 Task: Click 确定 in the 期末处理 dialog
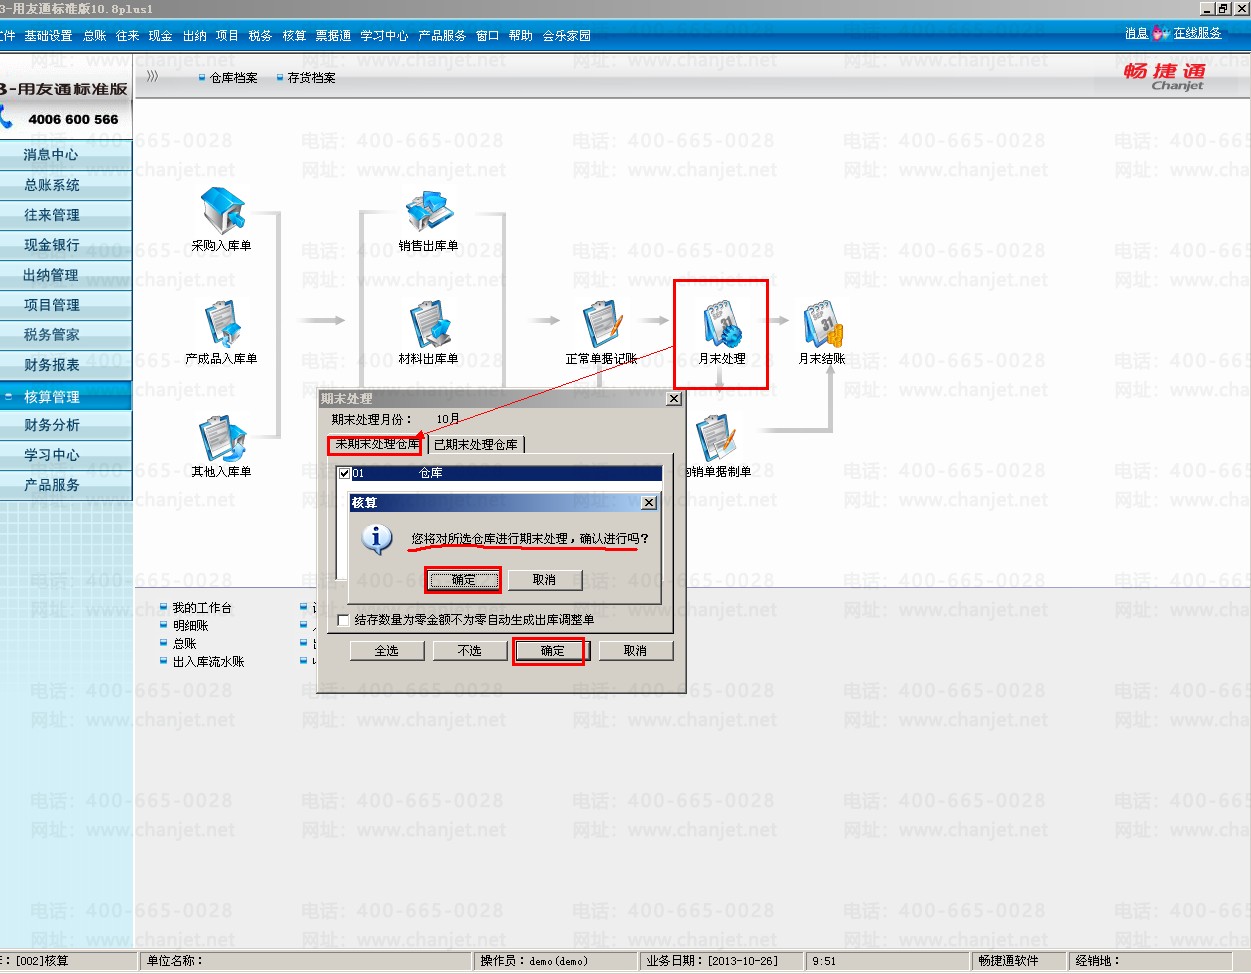pyautogui.click(x=552, y=651)
